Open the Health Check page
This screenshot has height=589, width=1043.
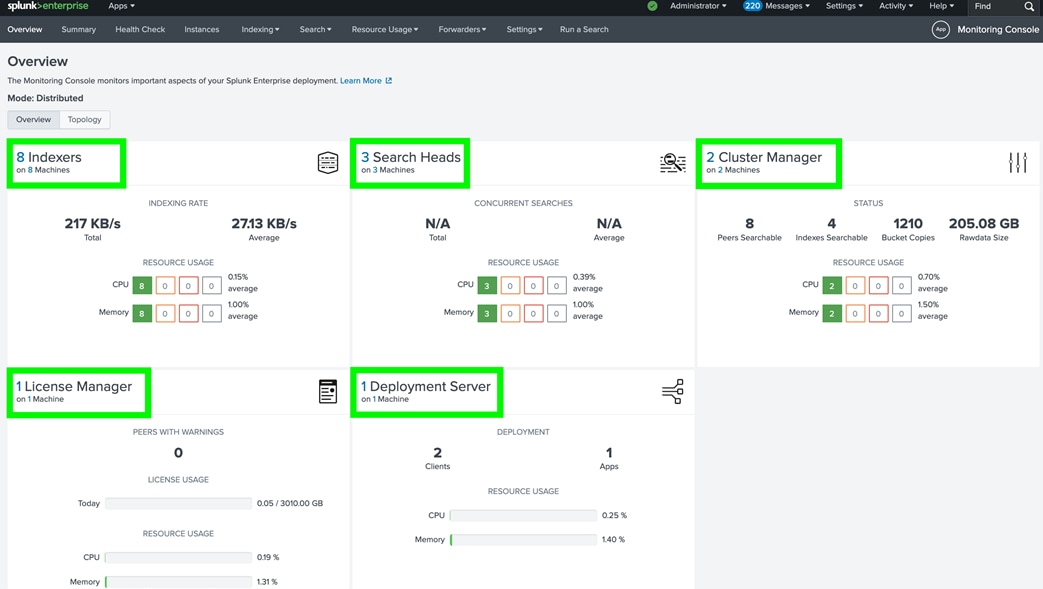tap(140, 29)
